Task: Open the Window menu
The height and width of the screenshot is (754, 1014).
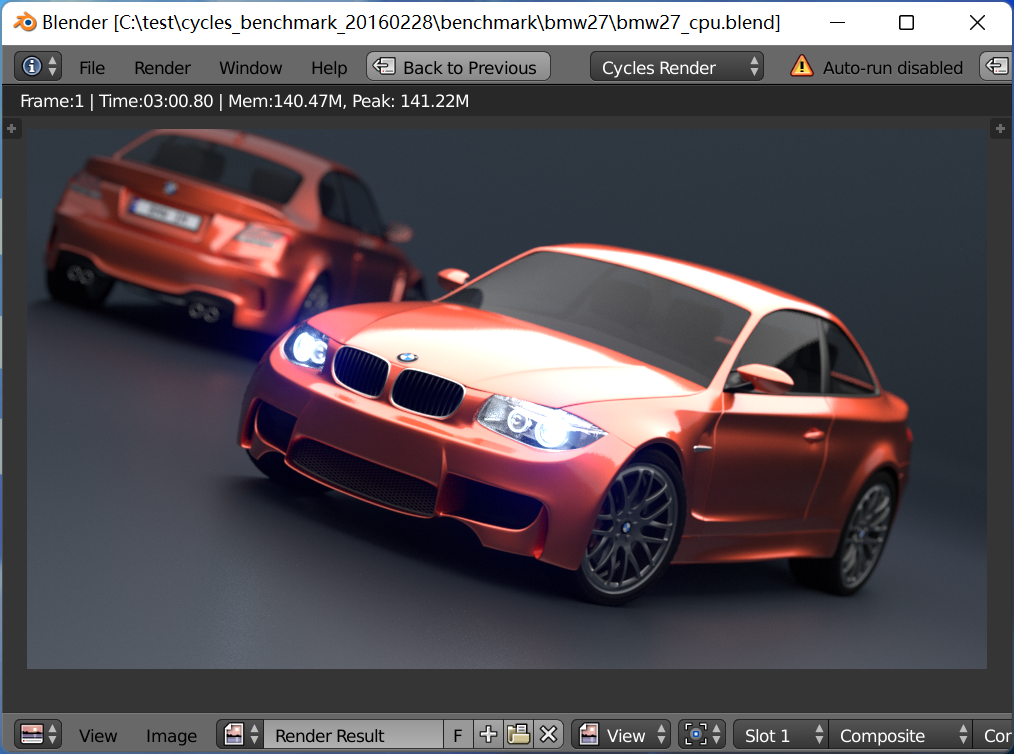Action: pyautogui.click(x=250, y=68)
